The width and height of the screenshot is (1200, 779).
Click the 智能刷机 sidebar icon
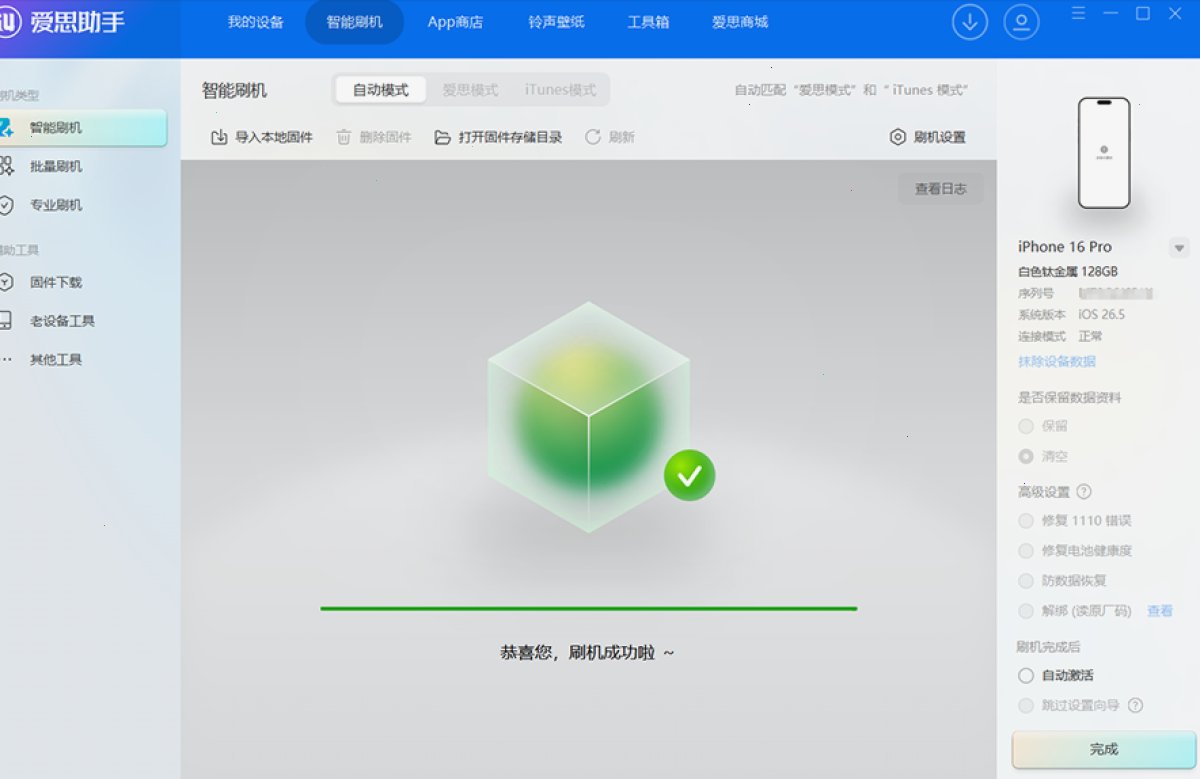coord(6,128)
